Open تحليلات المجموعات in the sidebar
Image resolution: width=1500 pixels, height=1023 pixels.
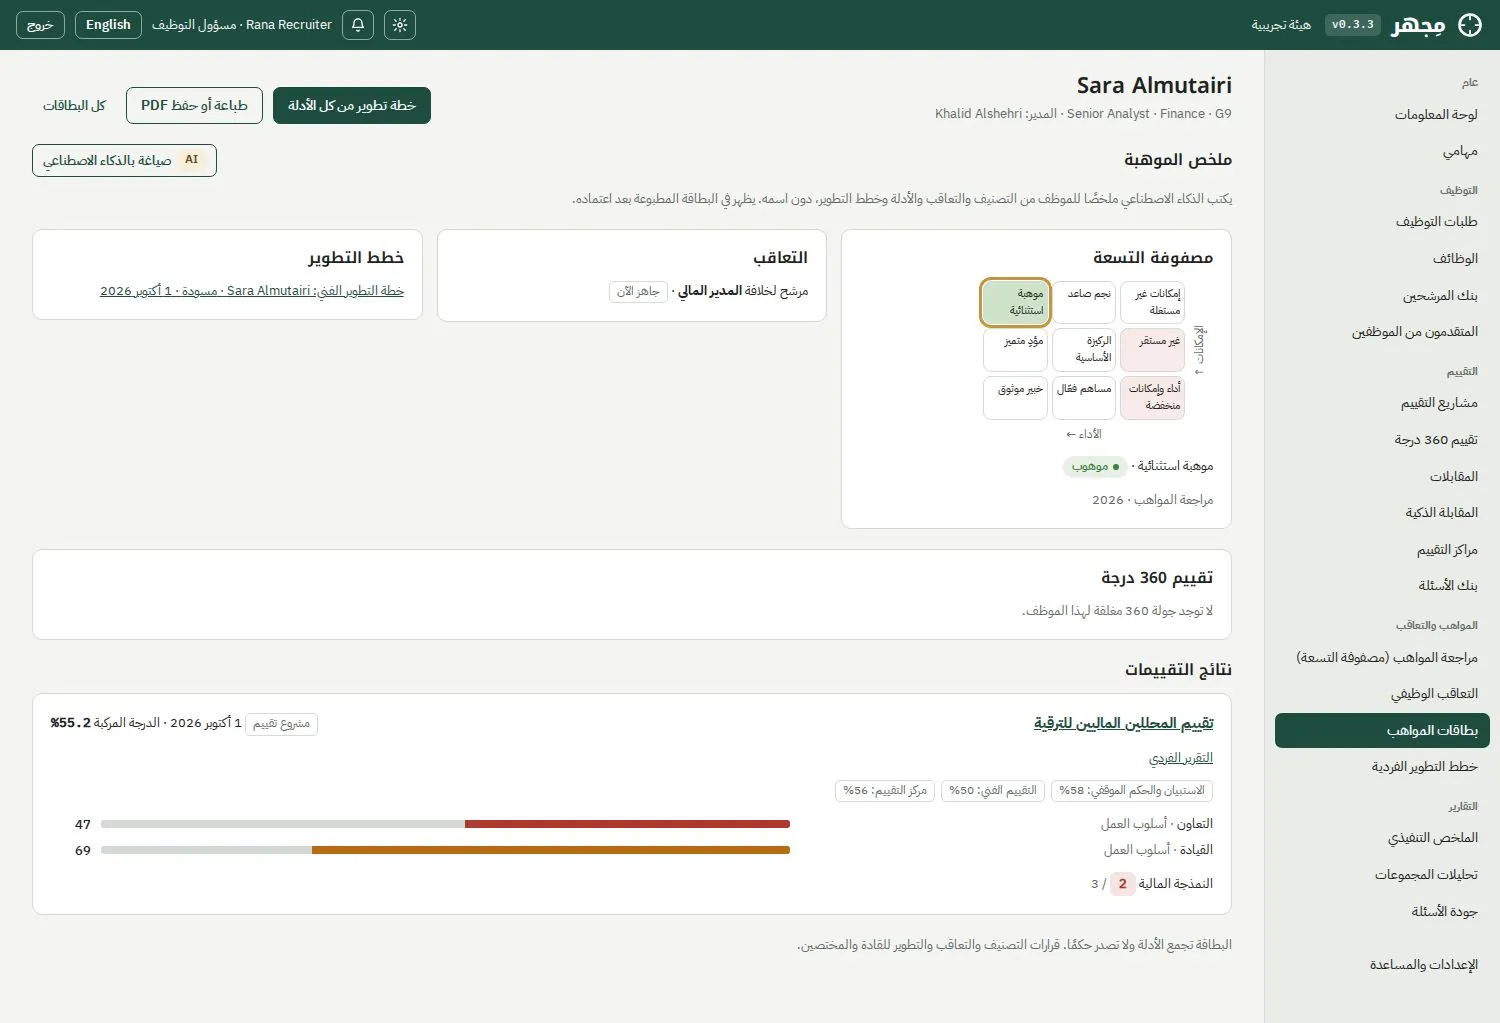[x=1382, y=874]
